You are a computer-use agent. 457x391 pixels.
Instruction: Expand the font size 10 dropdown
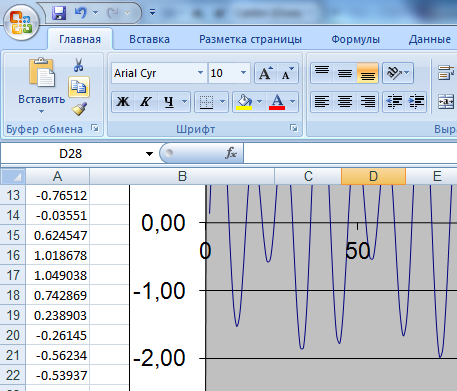[243, 73]
